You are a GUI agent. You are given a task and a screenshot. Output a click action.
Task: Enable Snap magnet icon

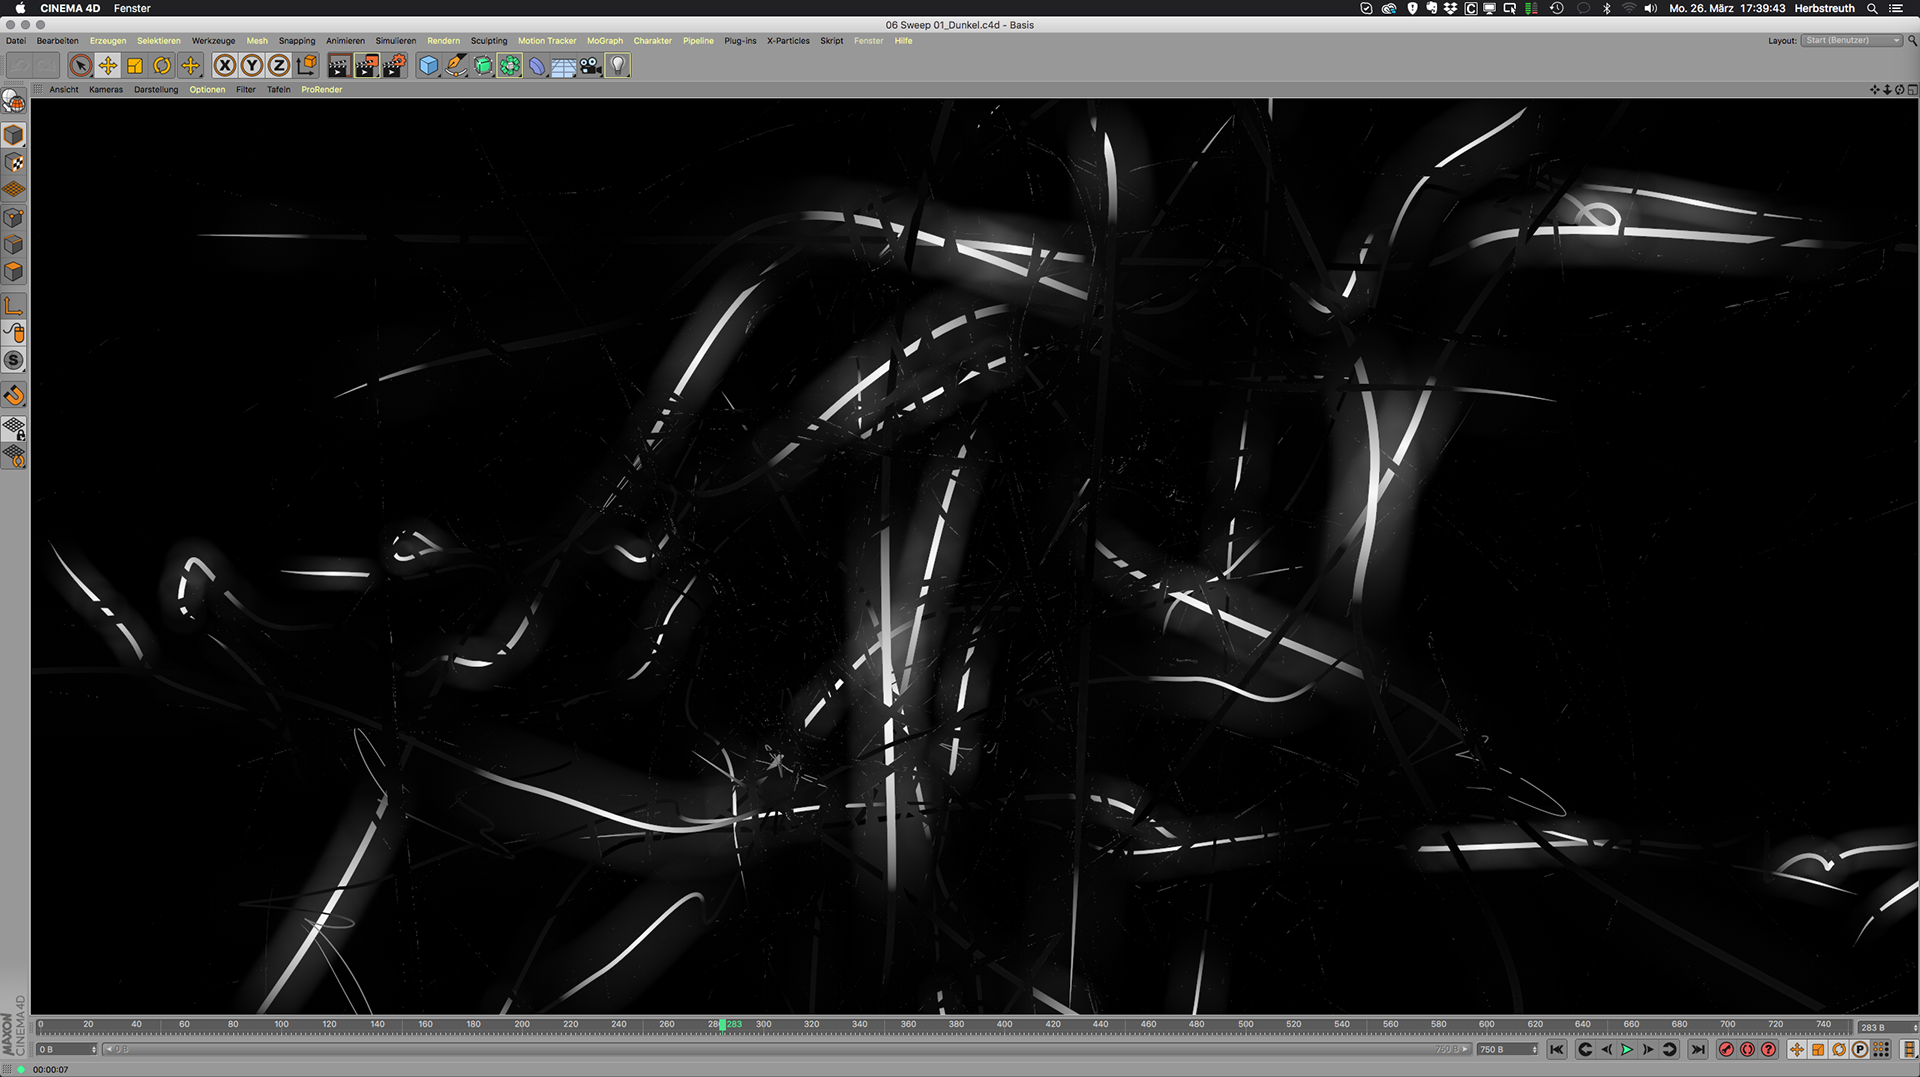click(14, 395)
